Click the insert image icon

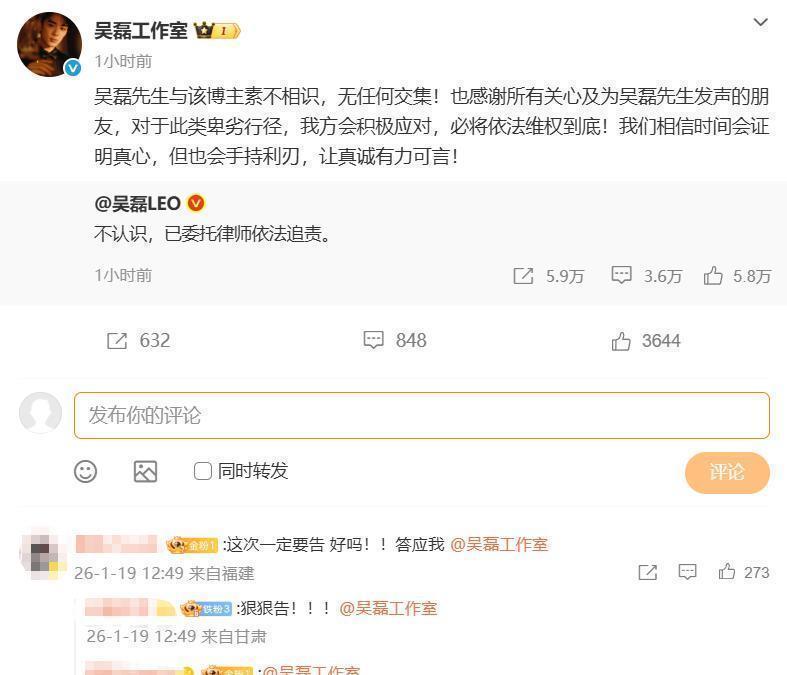coord(146,471)
